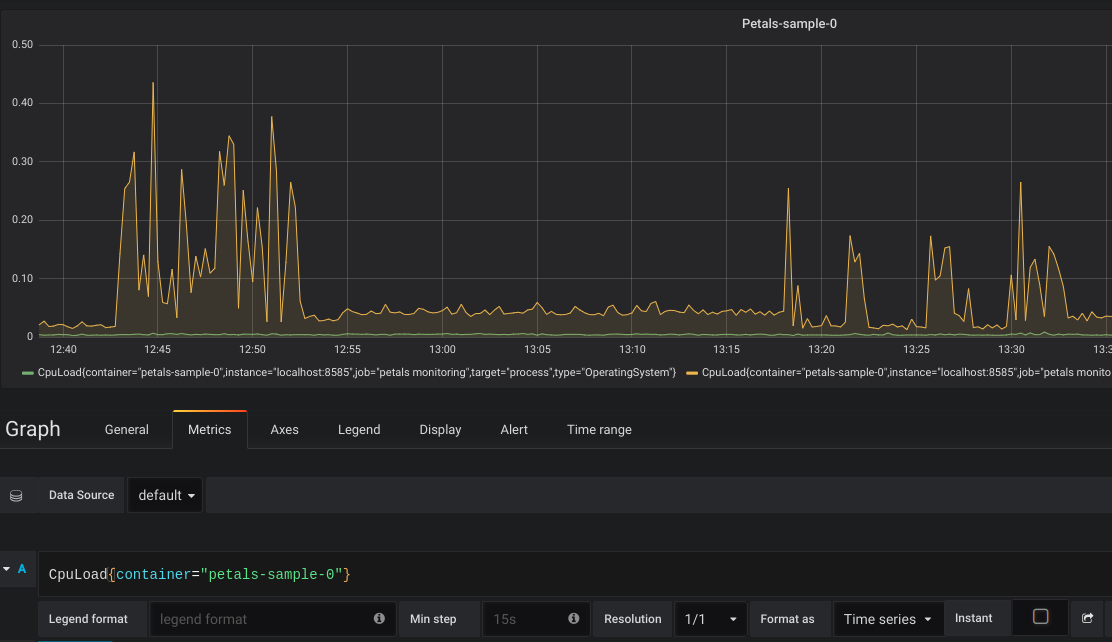The image size is (1112, 642).
Task: Click the Petals-sample-0 panel title
Action: pos(789,23)
